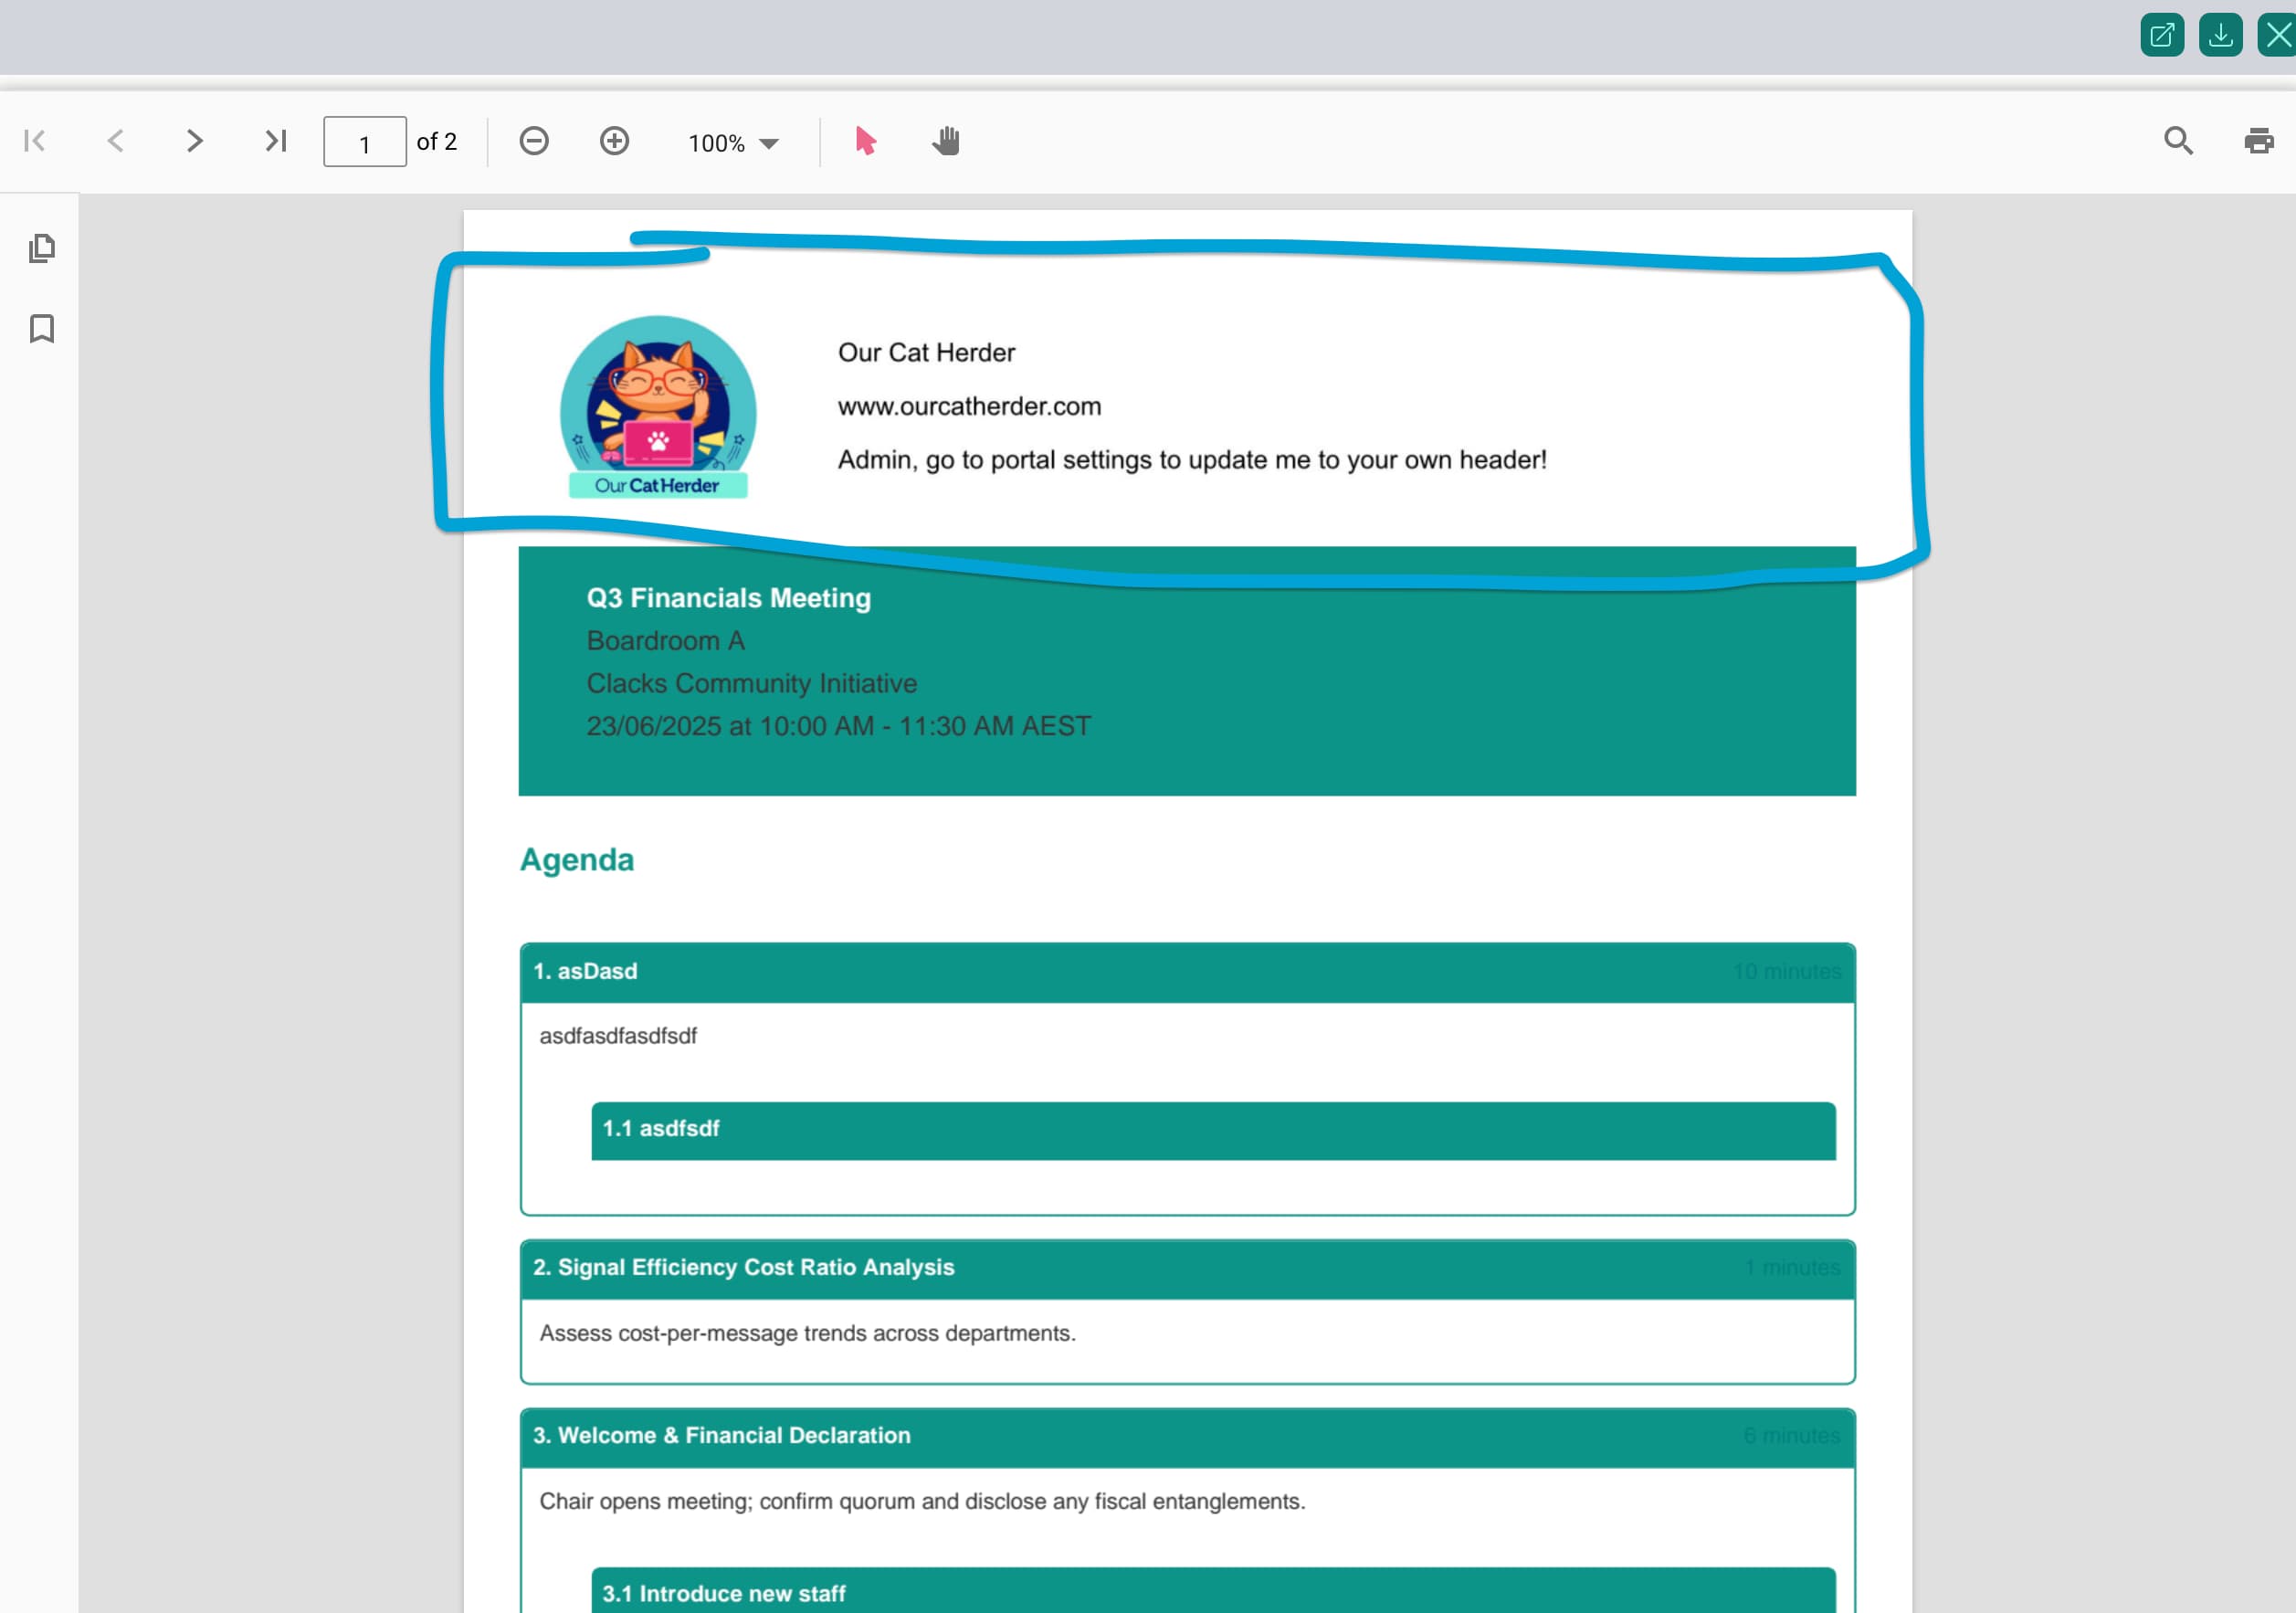Navigate to the next page

(194, 140)
